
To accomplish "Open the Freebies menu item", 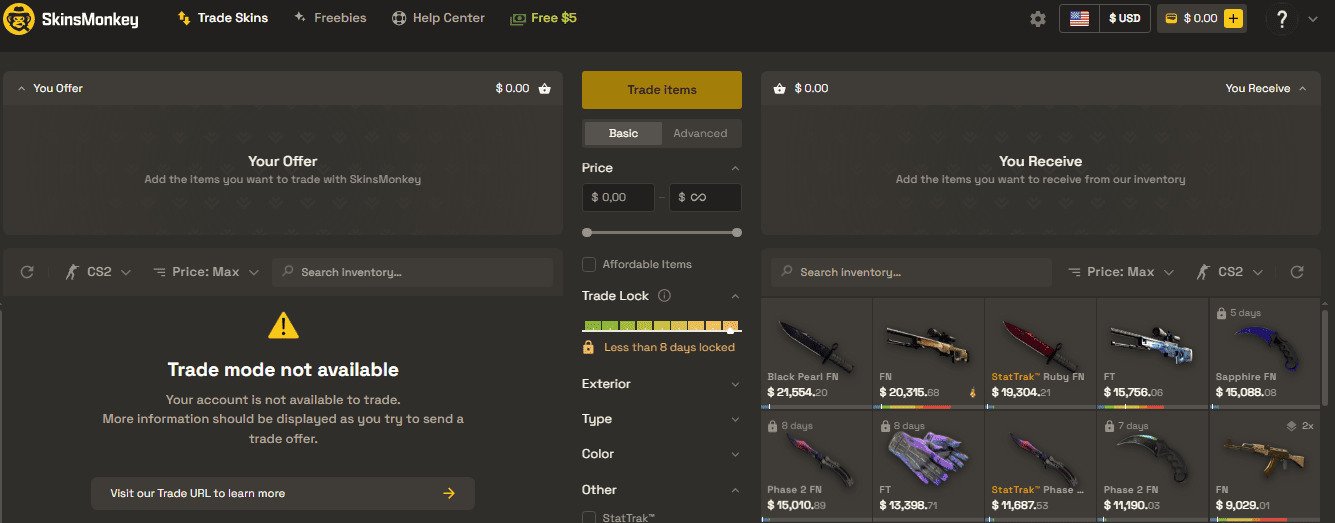I will (x=330, y=18).
